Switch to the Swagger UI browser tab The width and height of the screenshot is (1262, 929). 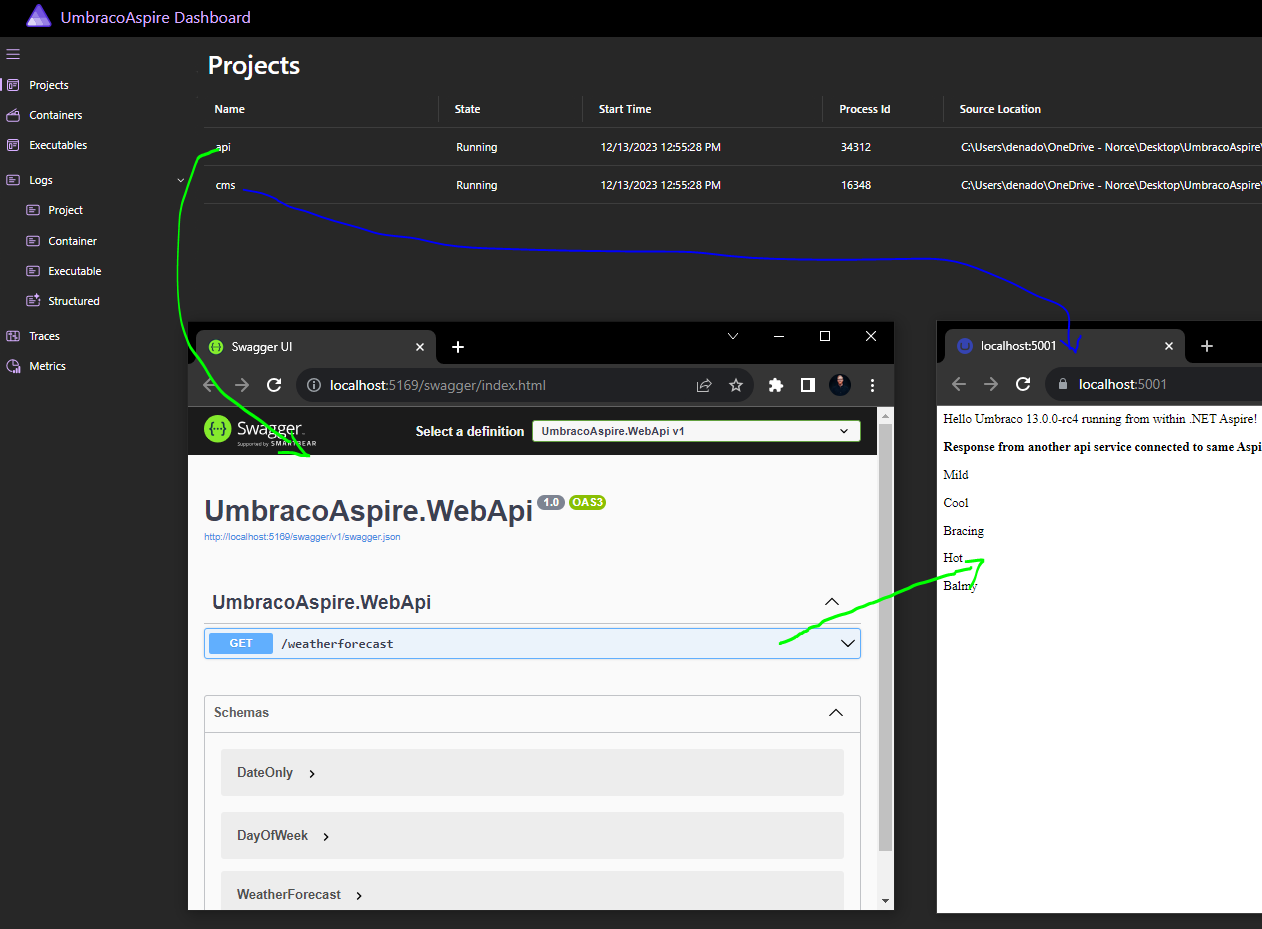point(316,347)
